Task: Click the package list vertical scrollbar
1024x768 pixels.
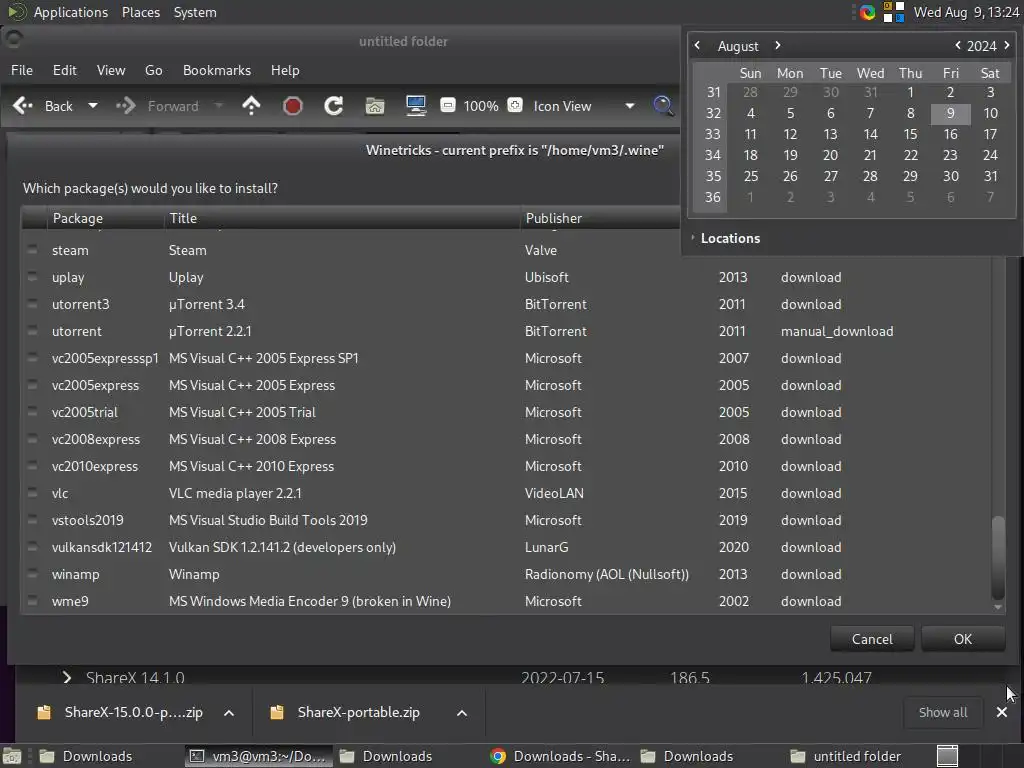Action: [x=997, y=557]
